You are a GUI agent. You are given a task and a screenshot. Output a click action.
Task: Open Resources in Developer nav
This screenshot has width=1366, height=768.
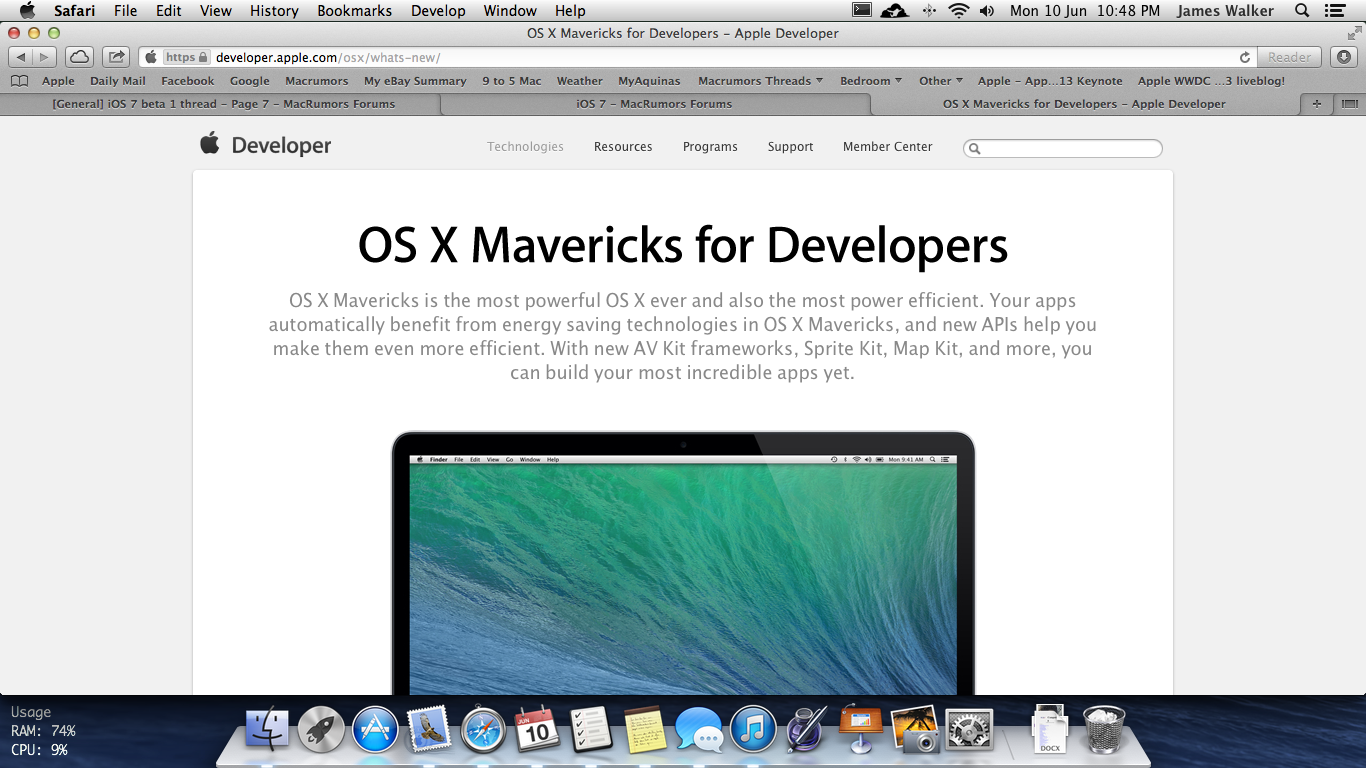coord(623,146)
